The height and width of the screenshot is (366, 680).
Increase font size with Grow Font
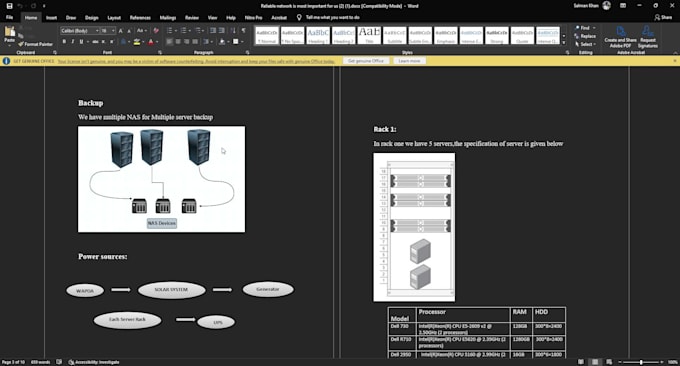tap(121, 31)
